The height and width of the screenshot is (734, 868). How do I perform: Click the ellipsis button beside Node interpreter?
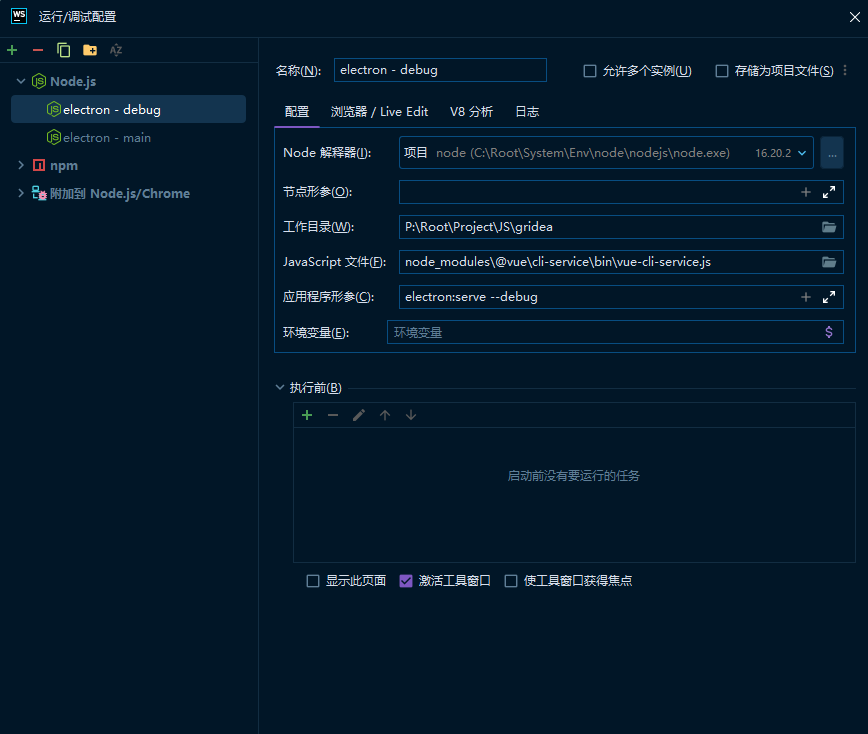pos(832,153)
